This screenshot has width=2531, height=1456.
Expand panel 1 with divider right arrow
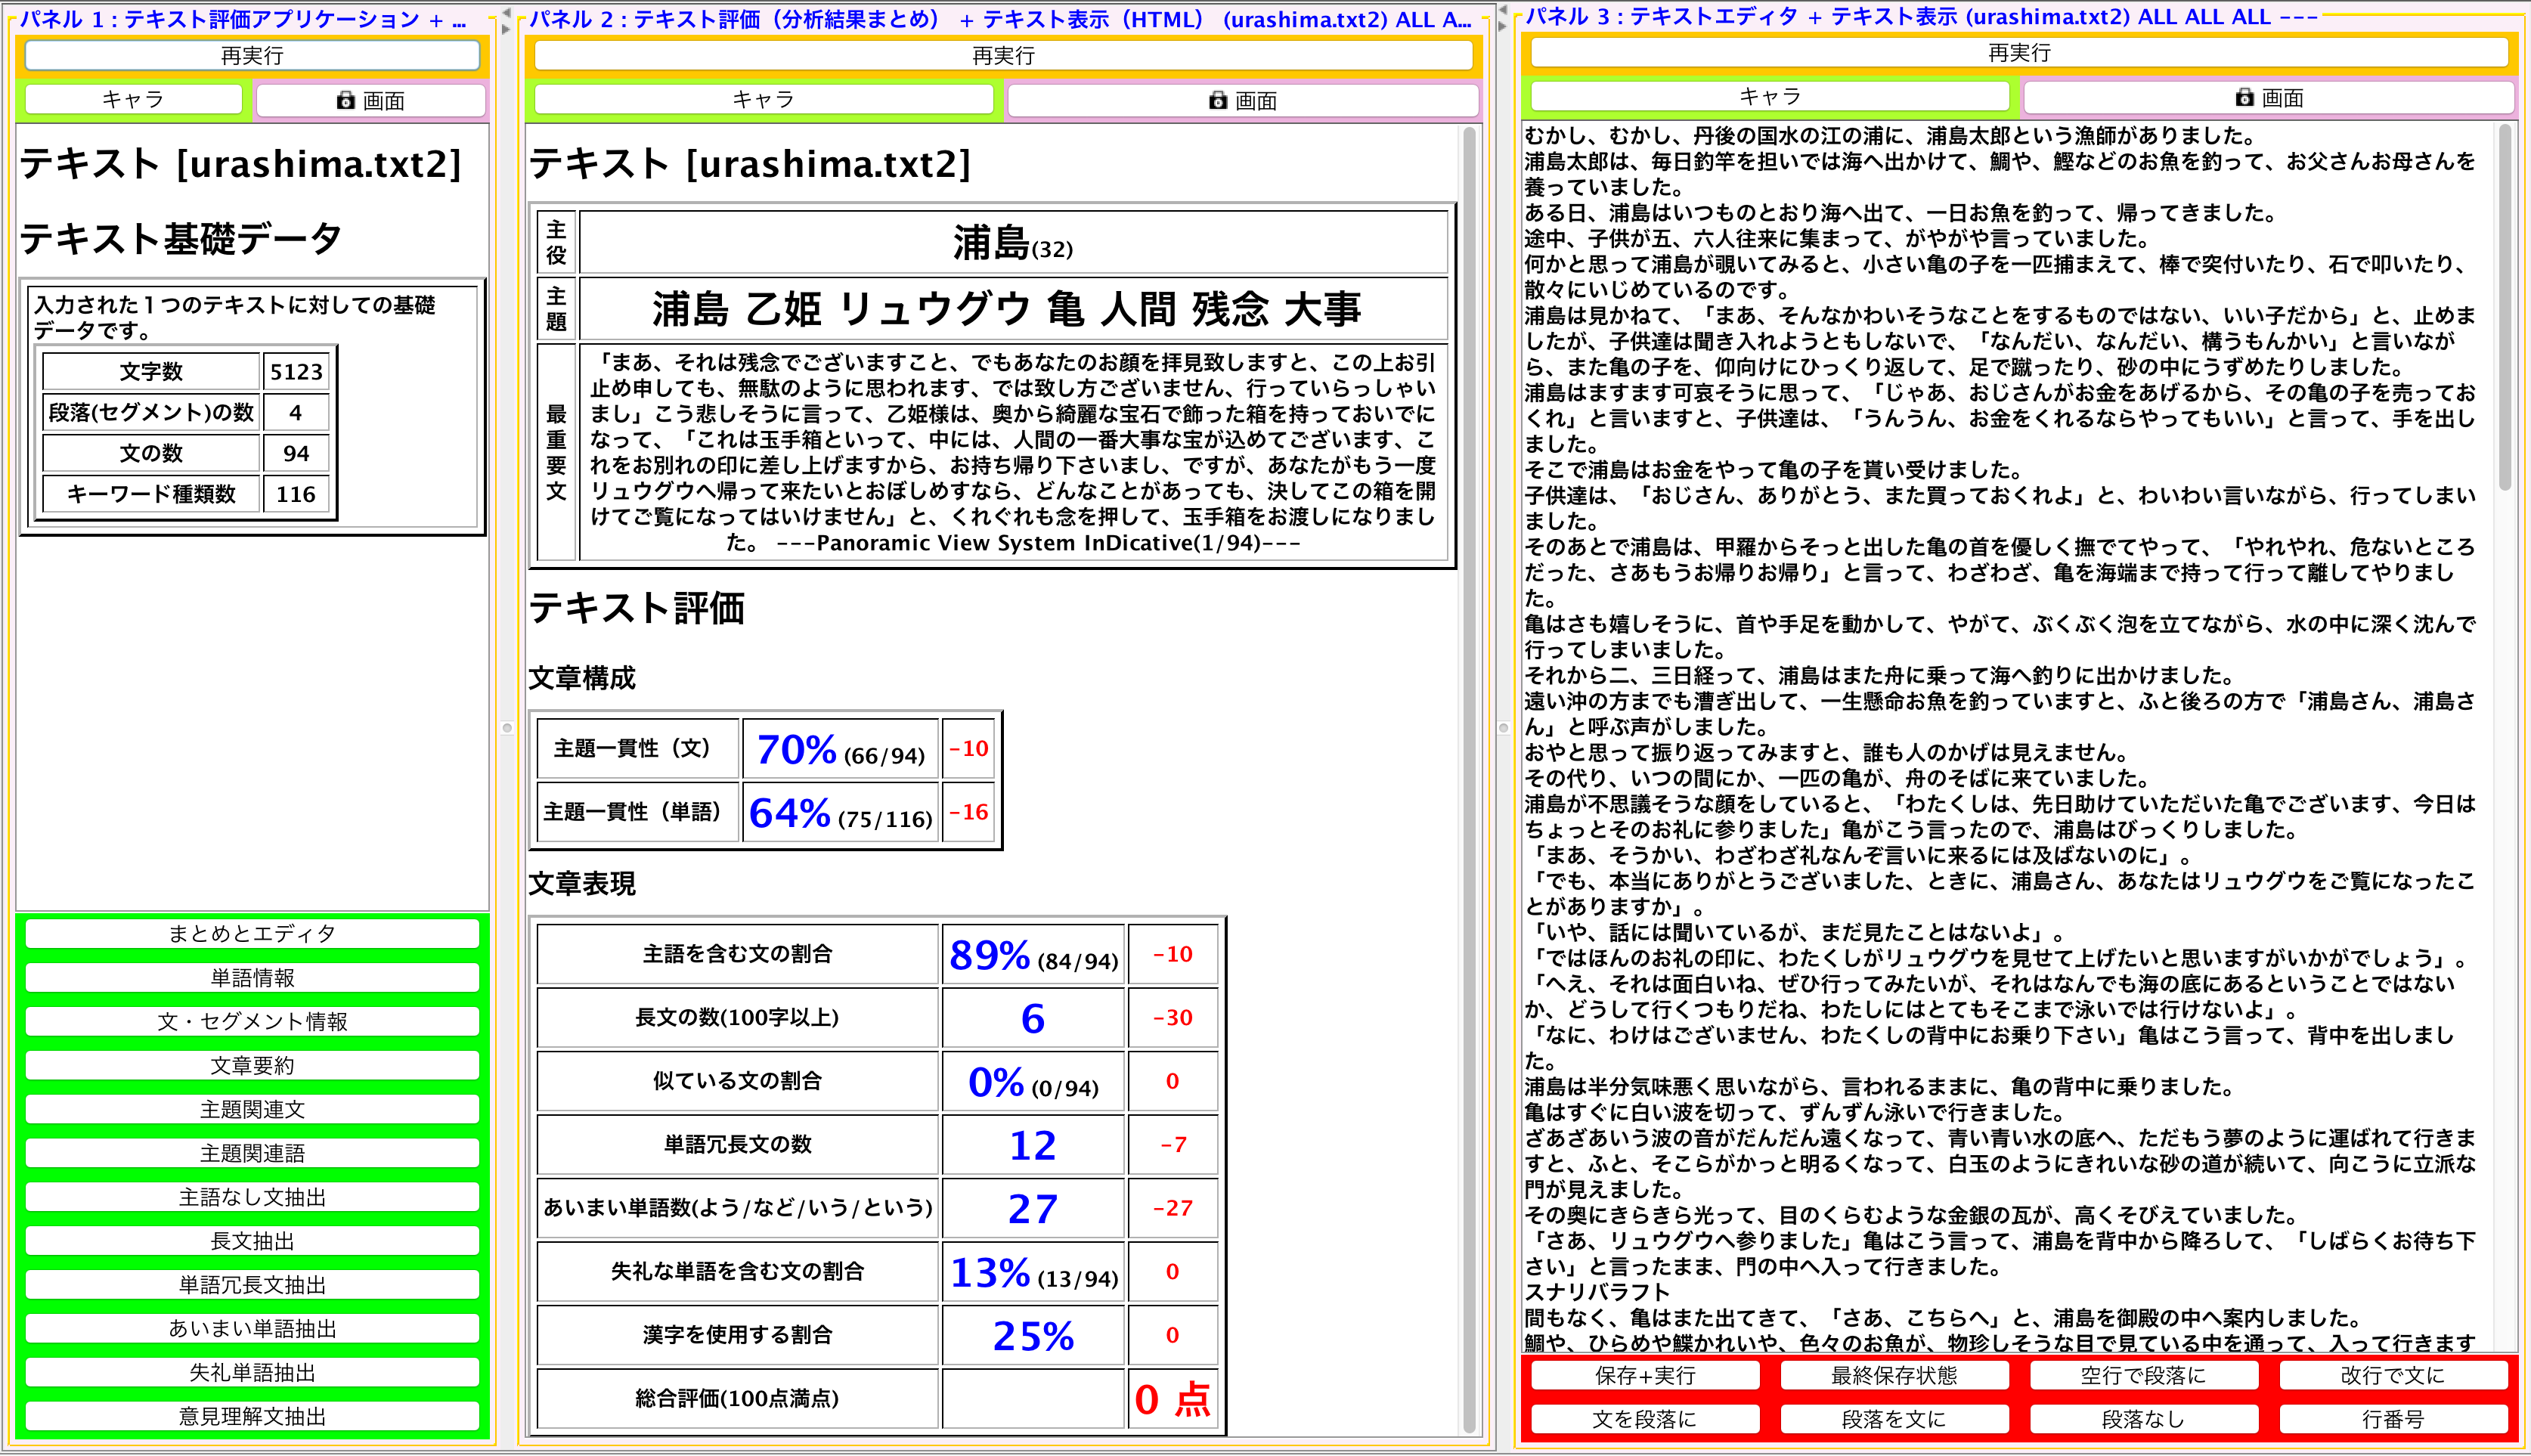pyautogui.click(x=505, y=29)
